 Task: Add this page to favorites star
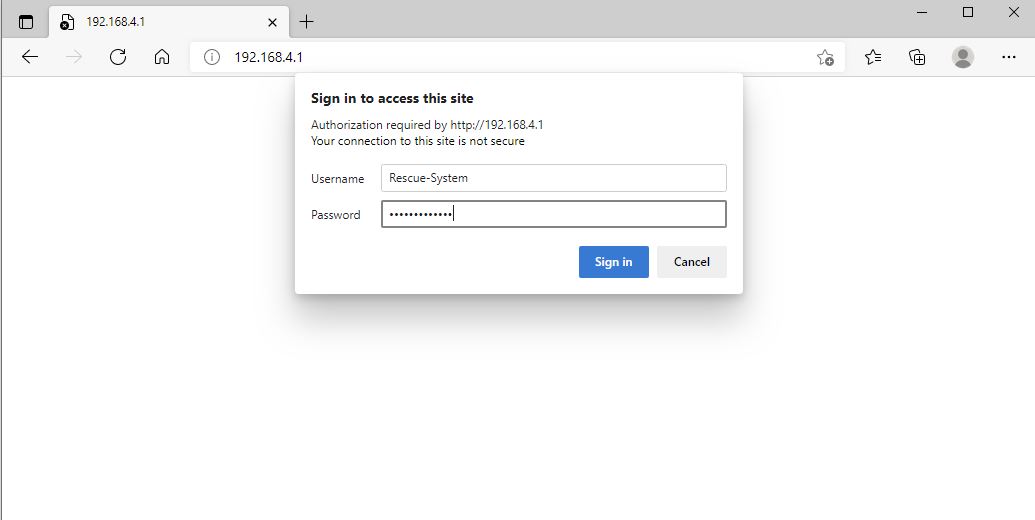coord(825,57)
